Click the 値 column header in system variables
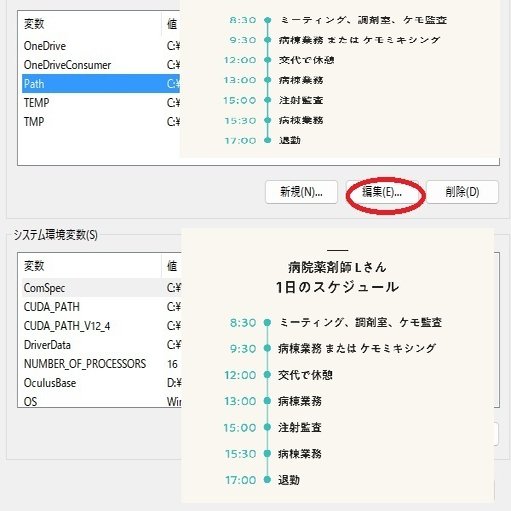The width and height of the screenshot is (511, 511). coord(172,266)
